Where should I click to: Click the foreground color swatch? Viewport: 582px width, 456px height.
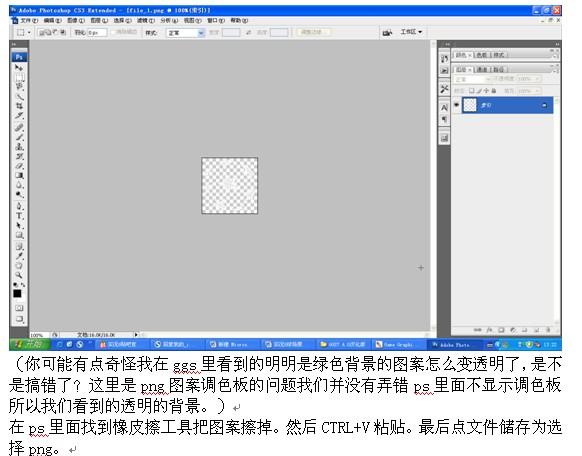tap(17, 293)
